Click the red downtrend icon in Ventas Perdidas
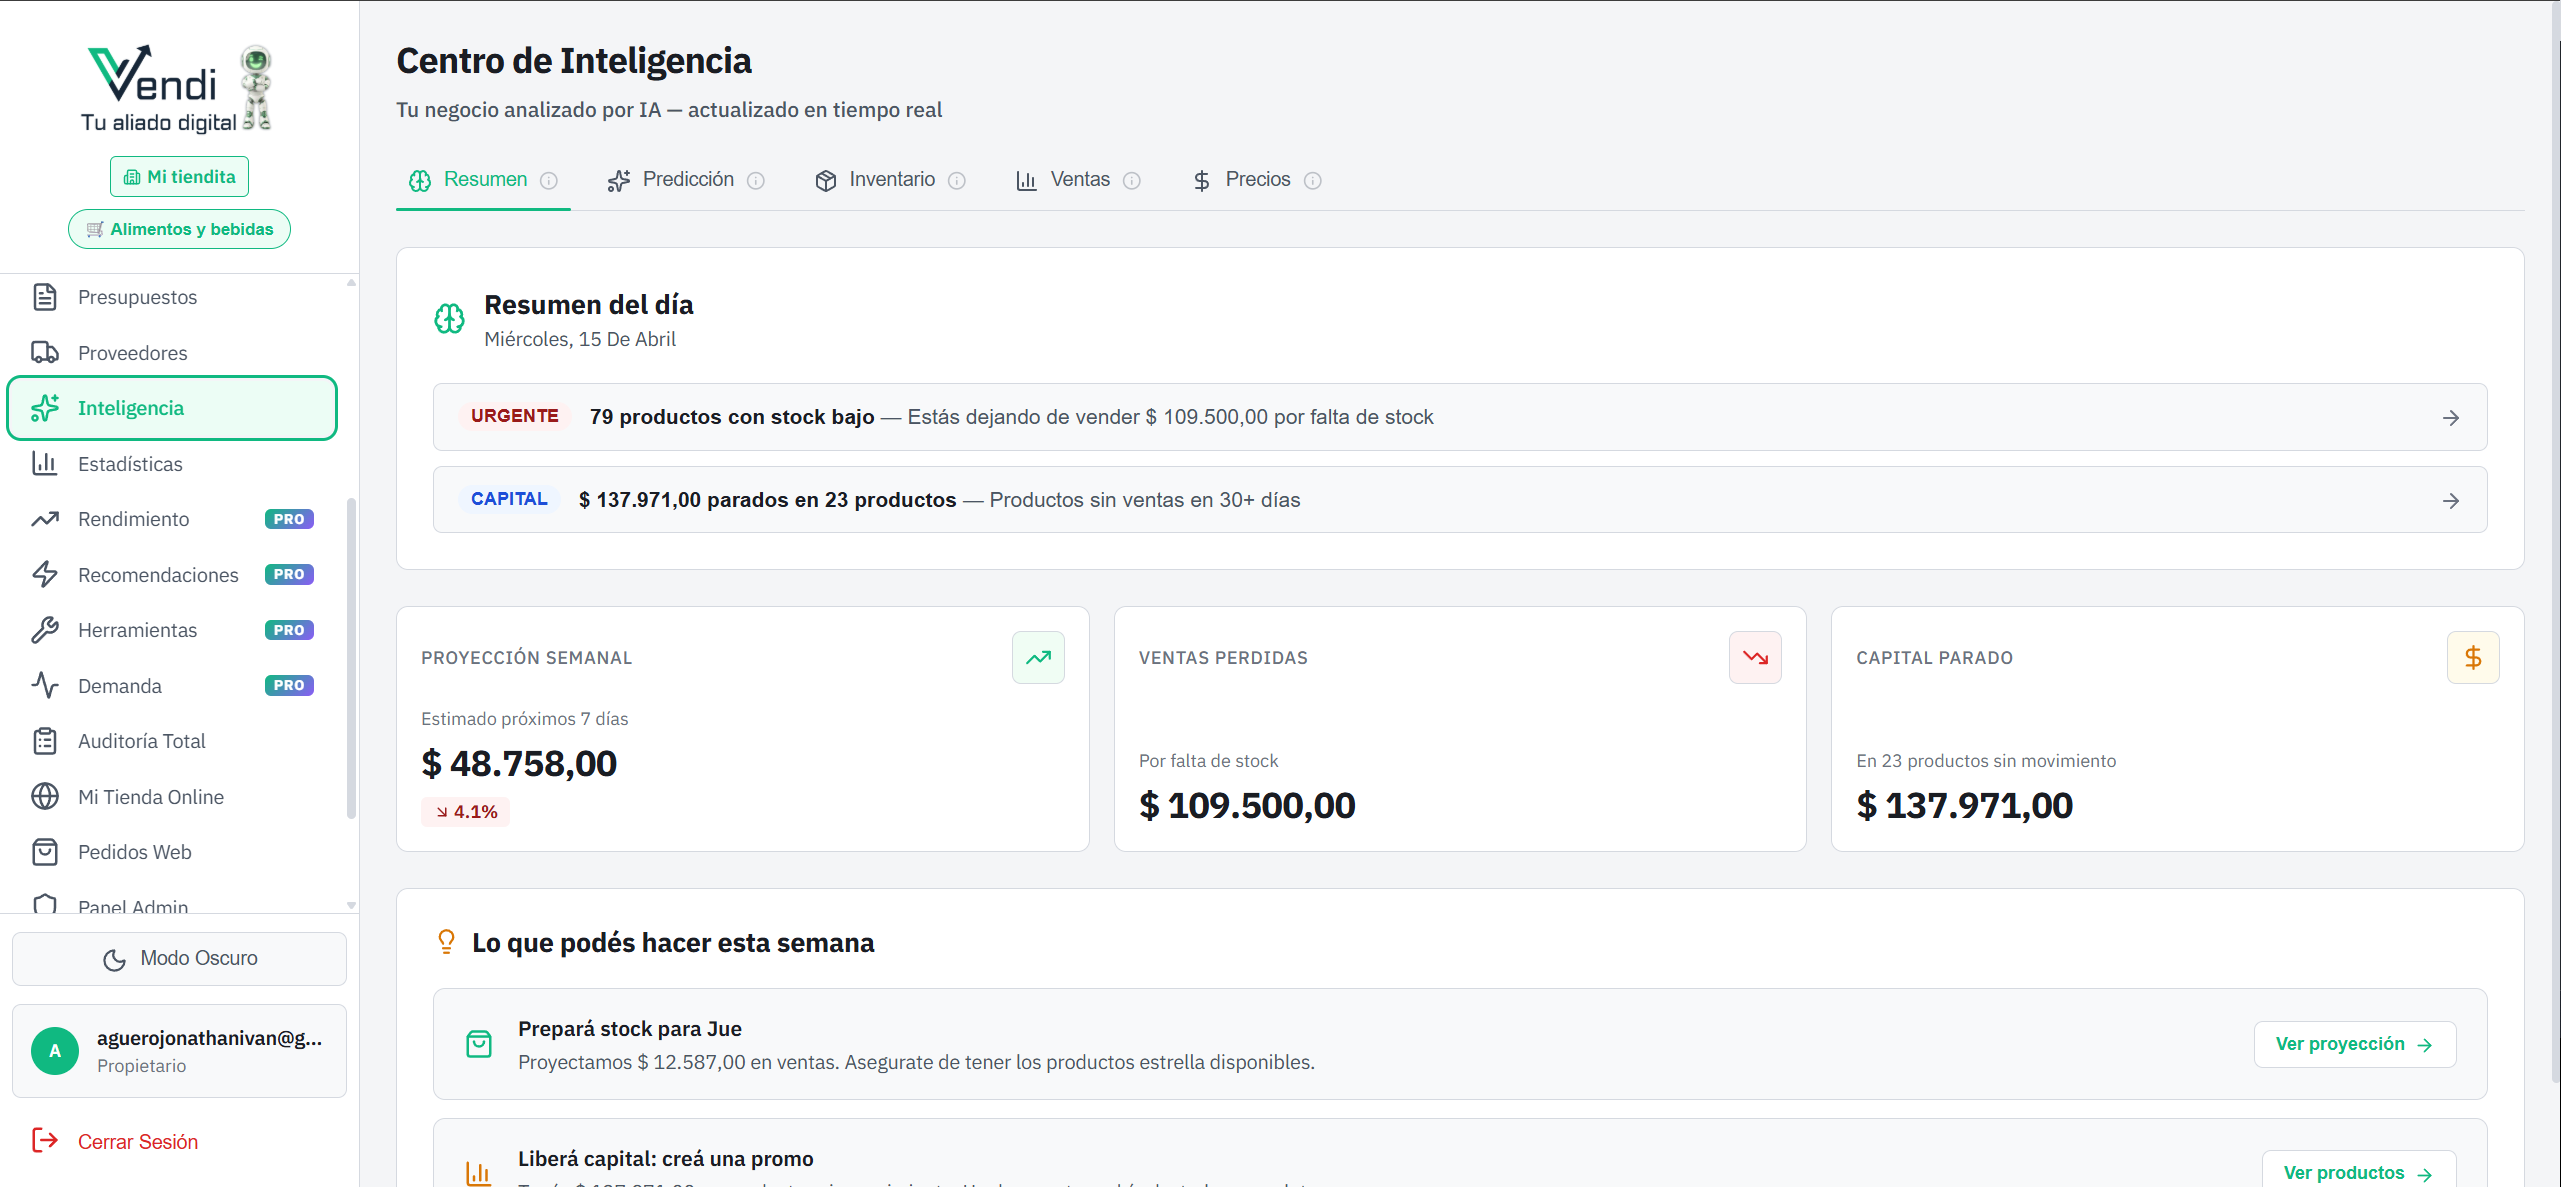2561x1187 pixels. point(1755,657)
